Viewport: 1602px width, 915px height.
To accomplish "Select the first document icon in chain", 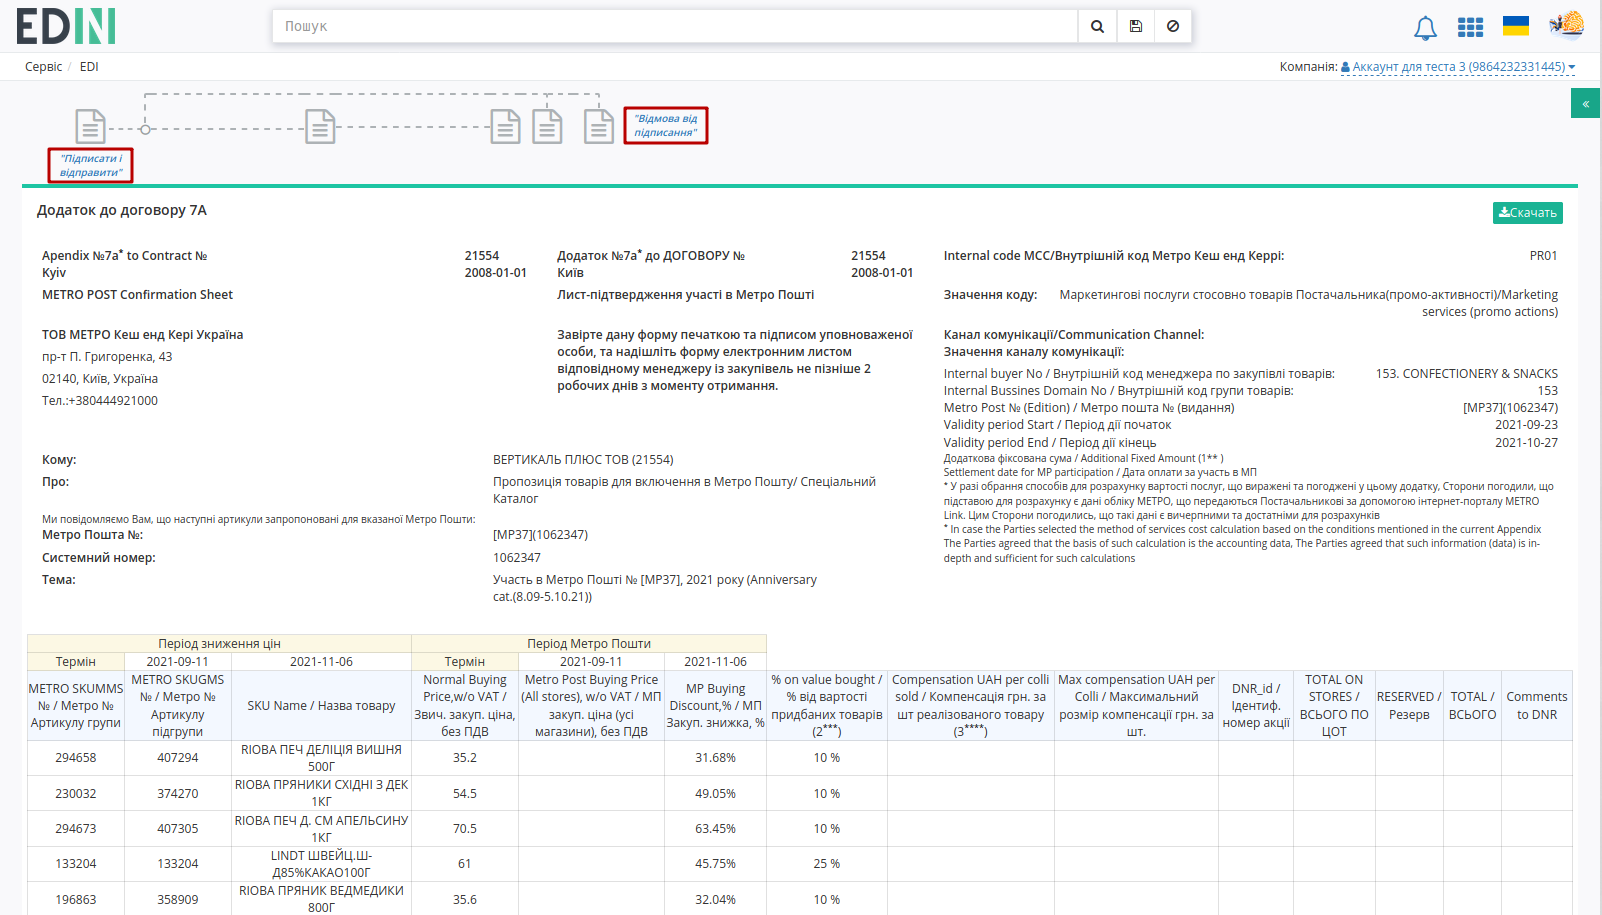I will point(90,127).
